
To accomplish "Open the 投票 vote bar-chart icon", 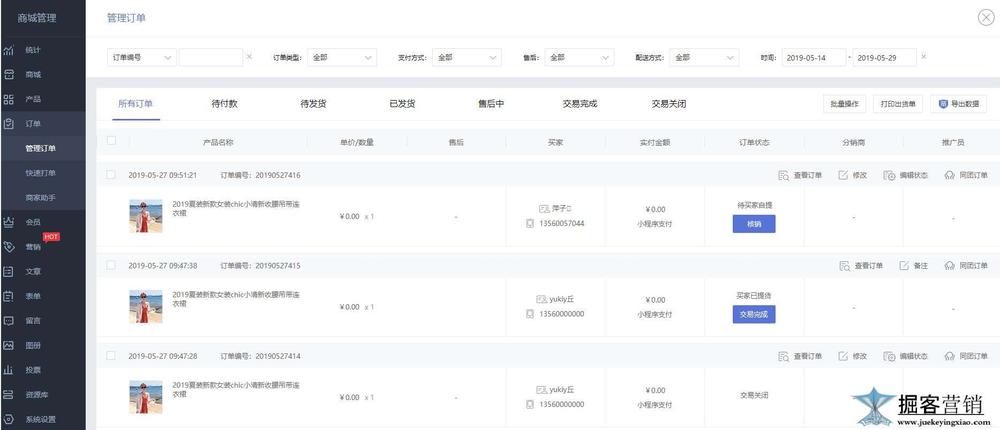I will pyautogui.click(x=8, y=370).
